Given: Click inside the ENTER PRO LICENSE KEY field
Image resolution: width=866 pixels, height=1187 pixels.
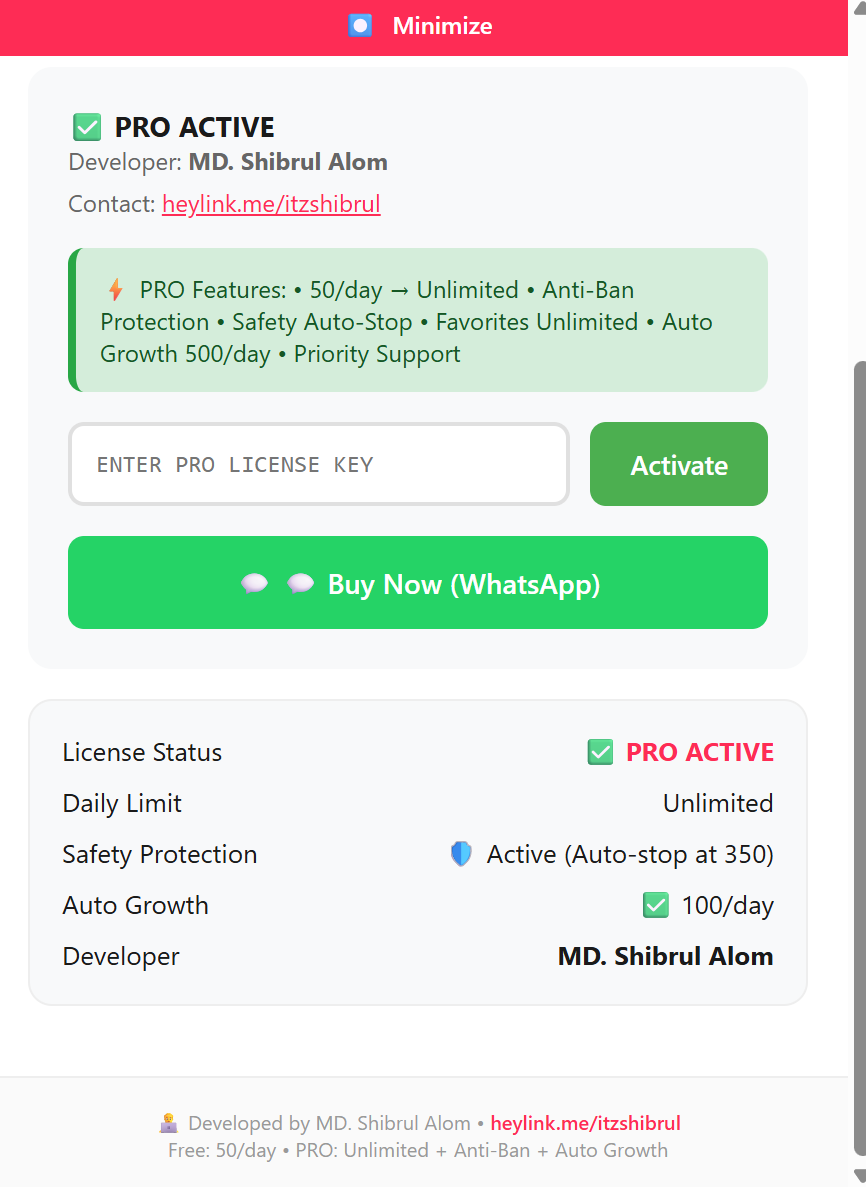Looking at the screenshot, I should (318, 464).
